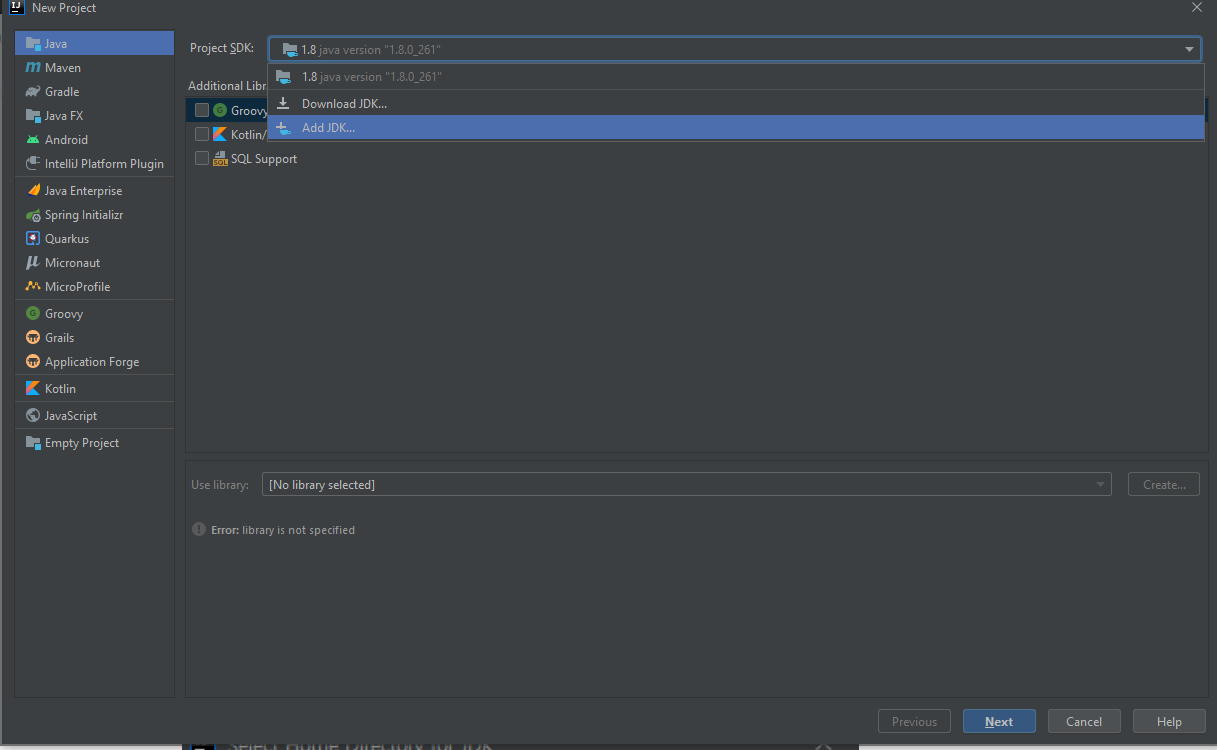Close the New Project dialog
This screenshot has width=1217, height=750.
click(1197, 8)
